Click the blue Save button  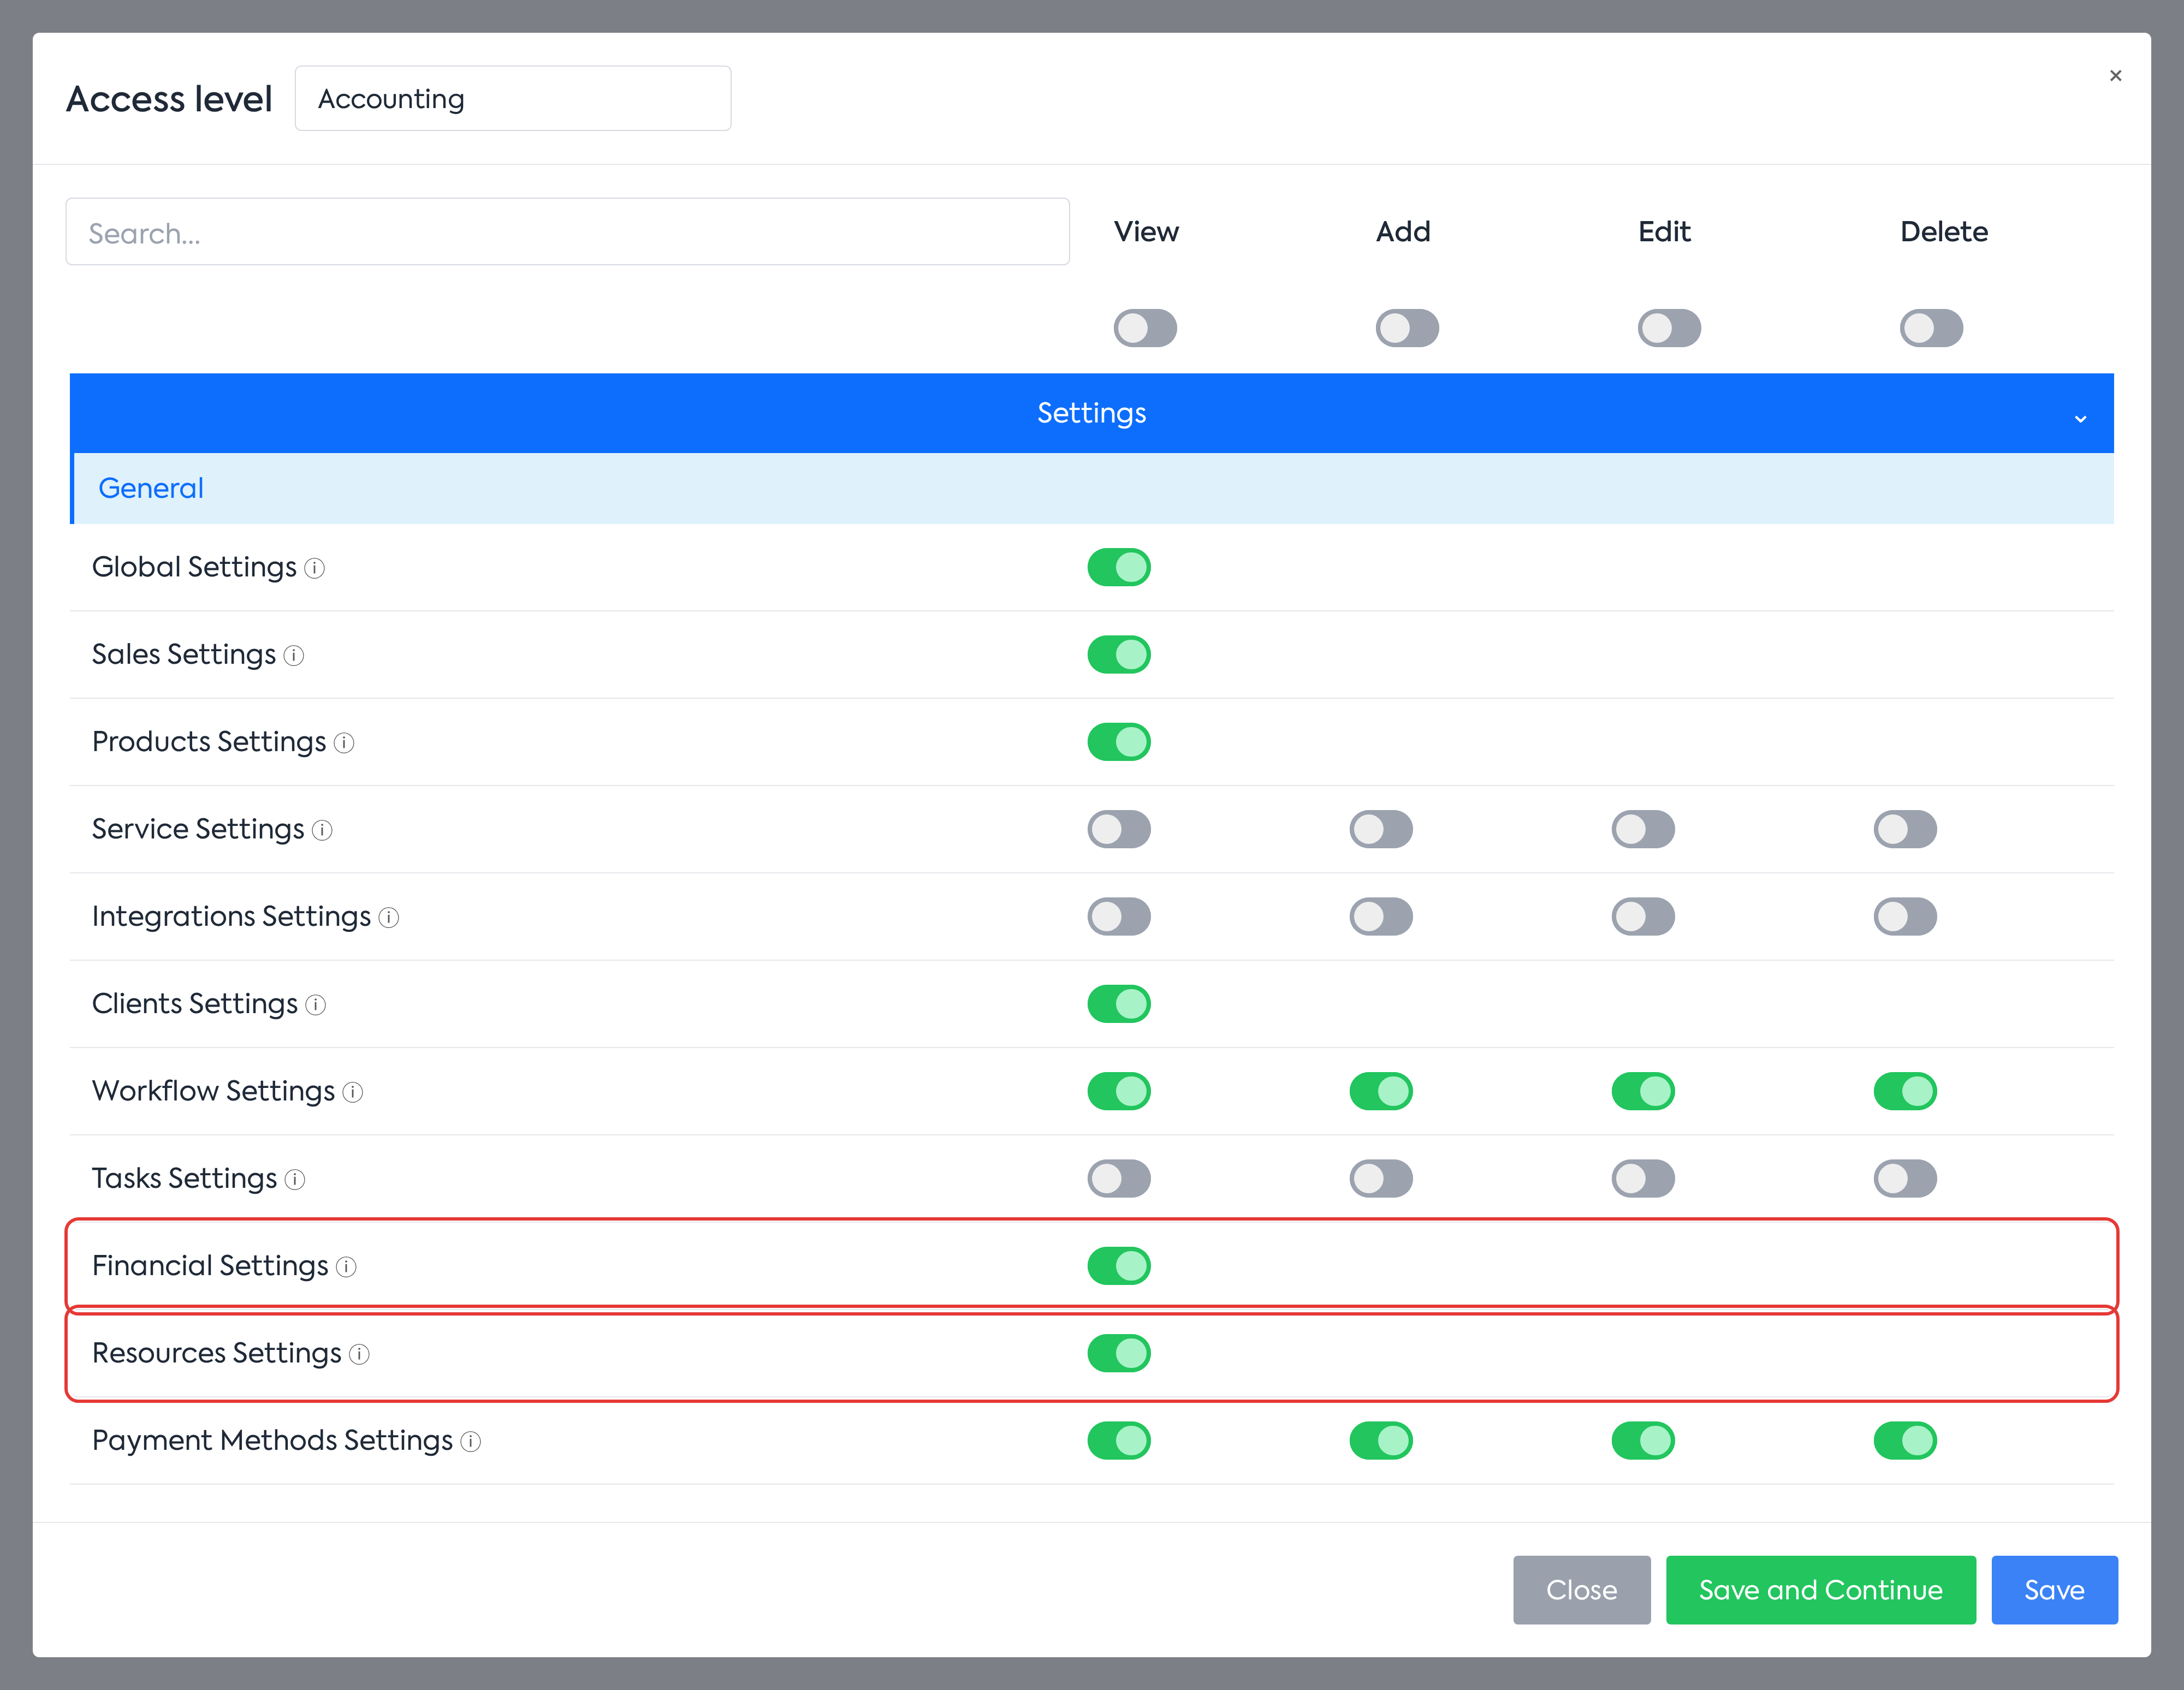pos(2054,1590)
